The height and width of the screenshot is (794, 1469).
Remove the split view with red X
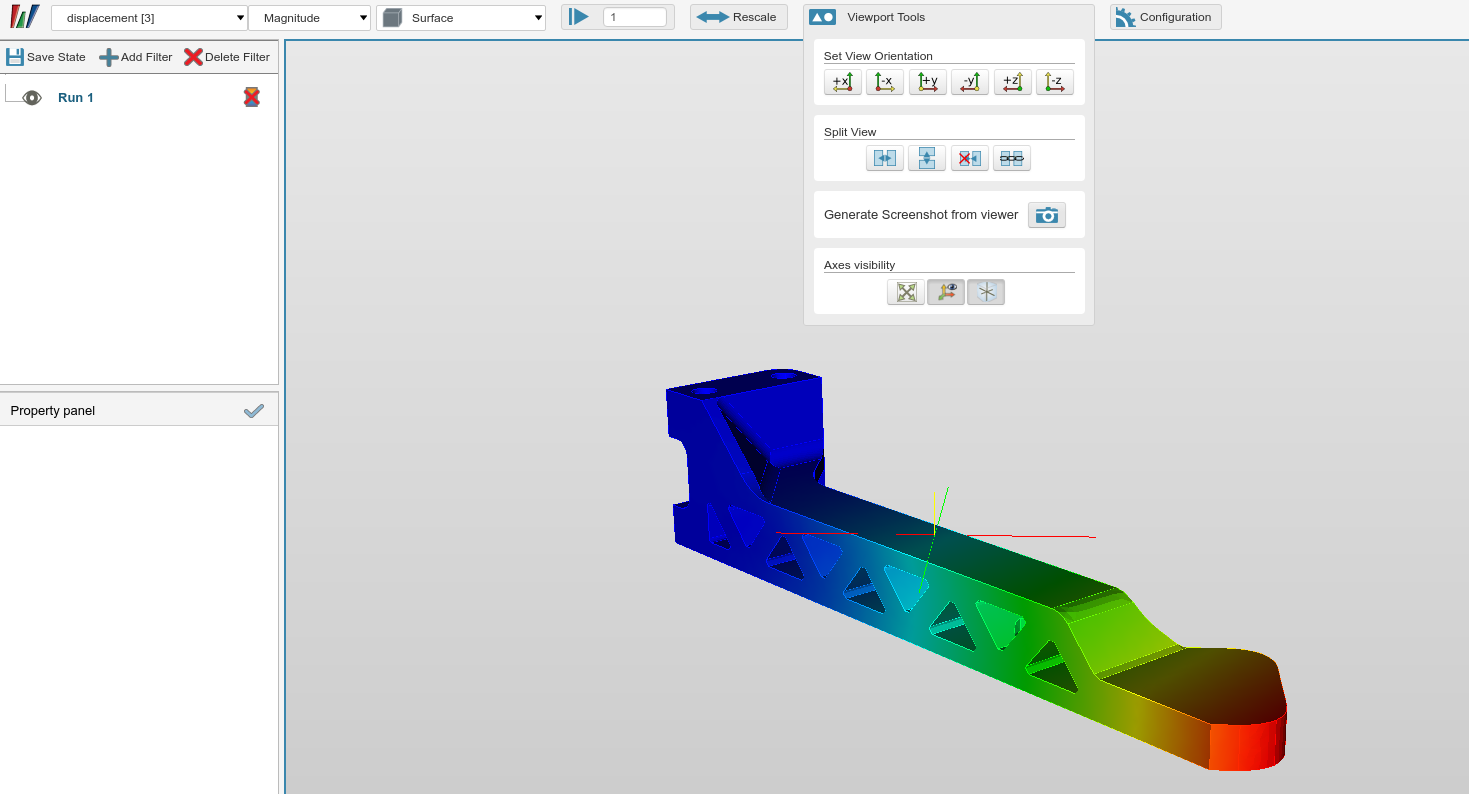(x=970, y=158)
